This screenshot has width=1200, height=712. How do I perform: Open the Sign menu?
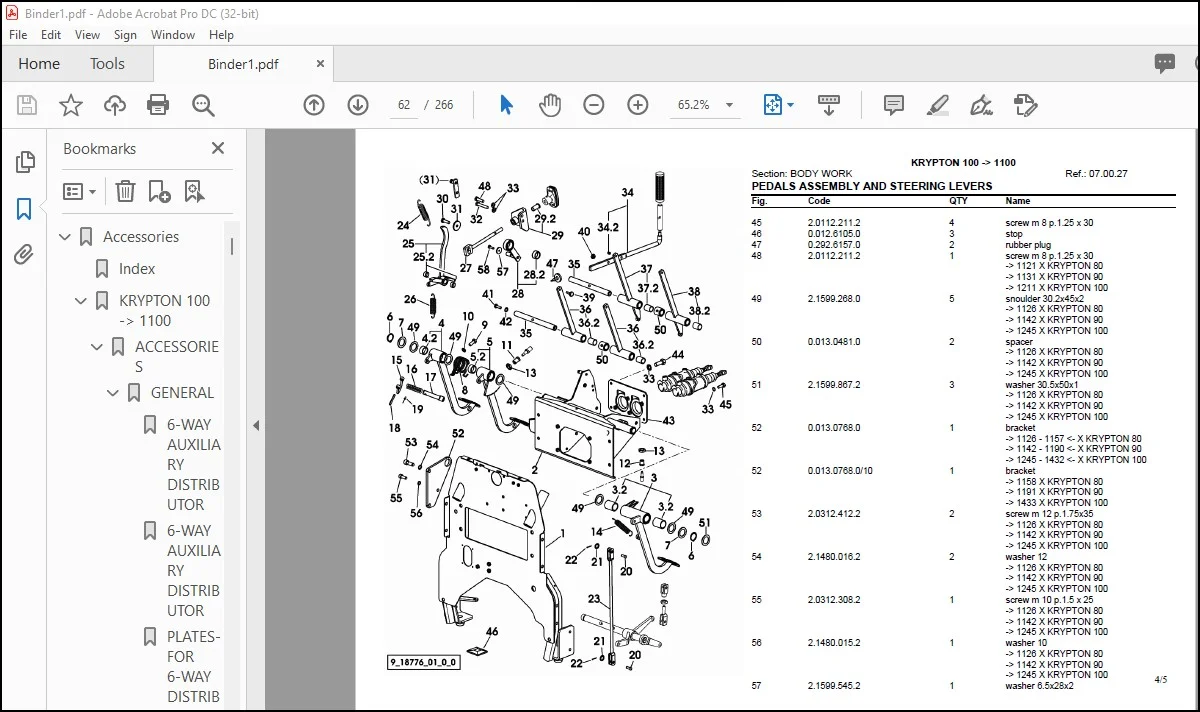coord(125,34)
